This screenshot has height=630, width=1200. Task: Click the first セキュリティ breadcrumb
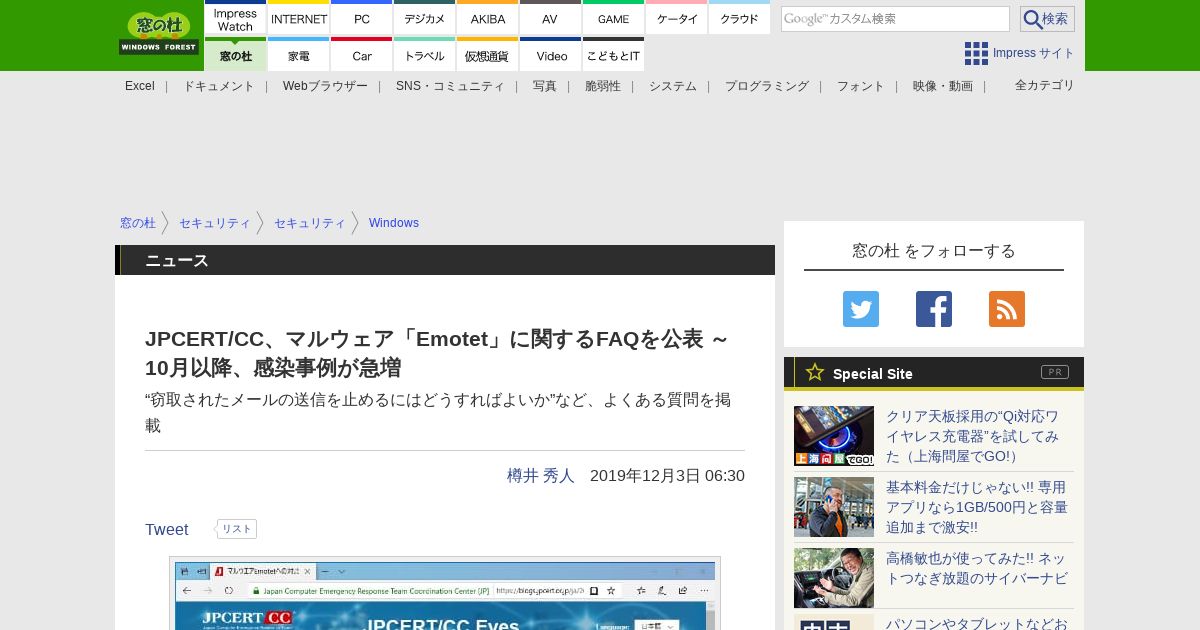[215, 223]
